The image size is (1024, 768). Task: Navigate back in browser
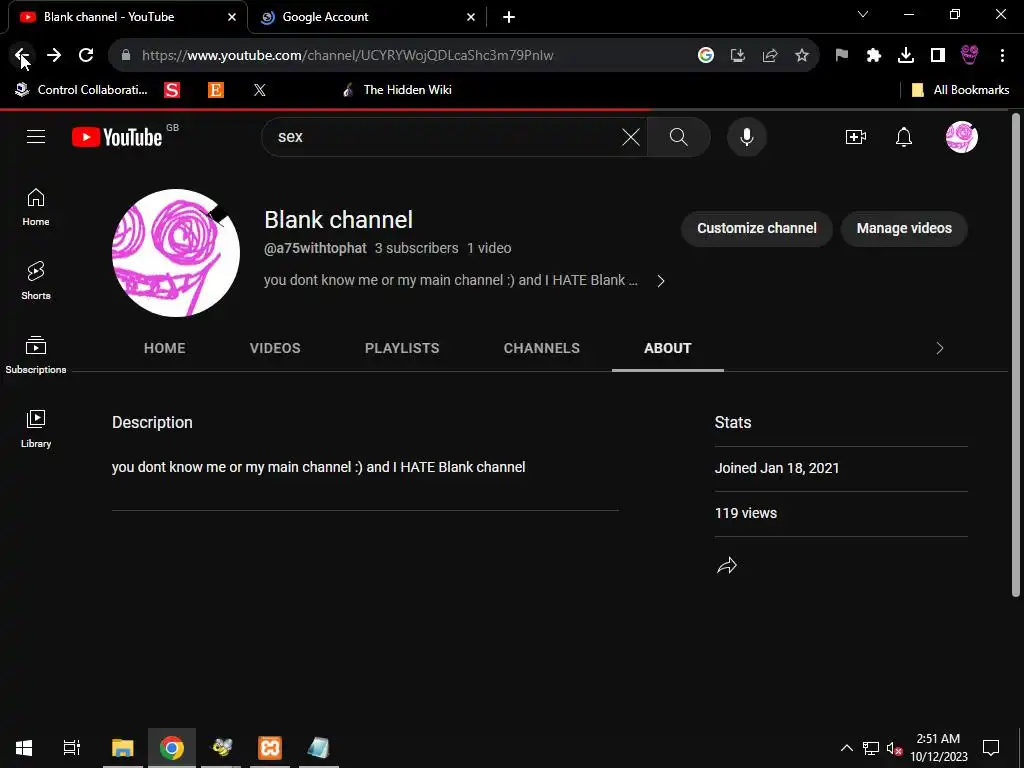pyautogui.click(x=22, y=56)
